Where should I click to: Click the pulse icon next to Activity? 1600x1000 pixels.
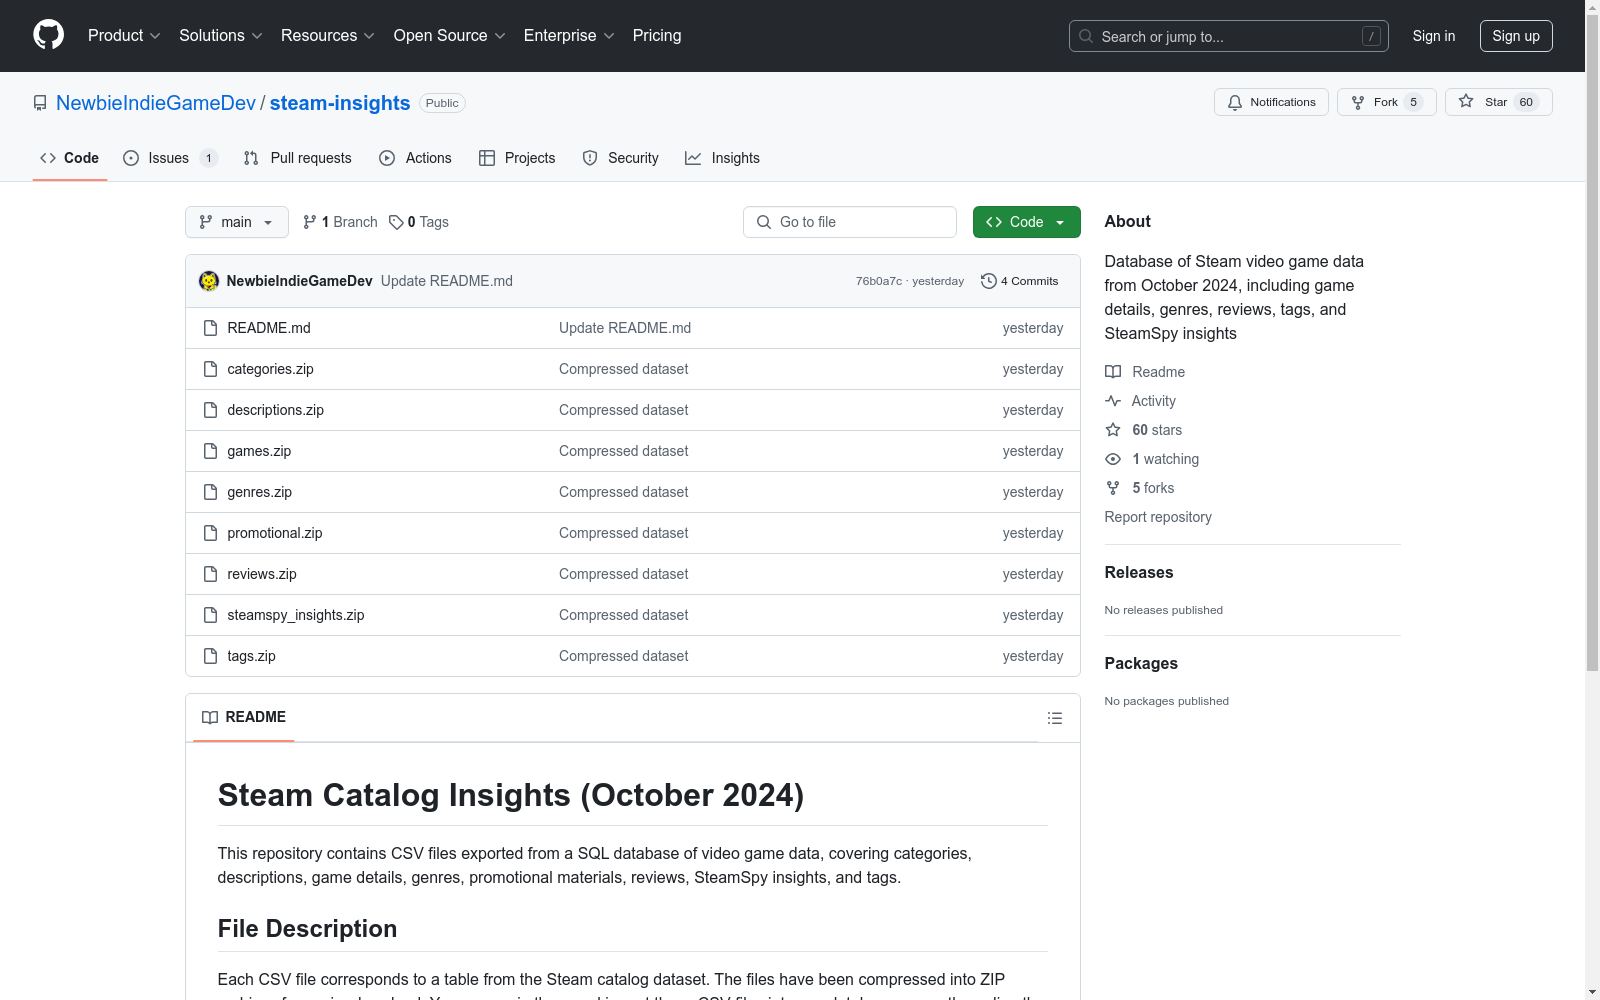[1113, 401]
